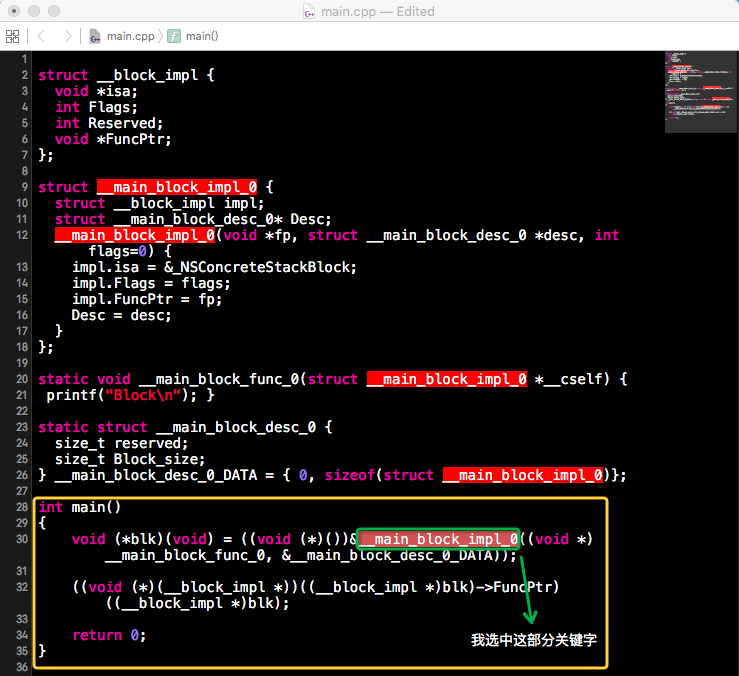This screenshot has width=739, height=676.
Task: Click '((__block_impl *)blk);' continuation text
Action: pyautogui.click(x=197, y=604)
